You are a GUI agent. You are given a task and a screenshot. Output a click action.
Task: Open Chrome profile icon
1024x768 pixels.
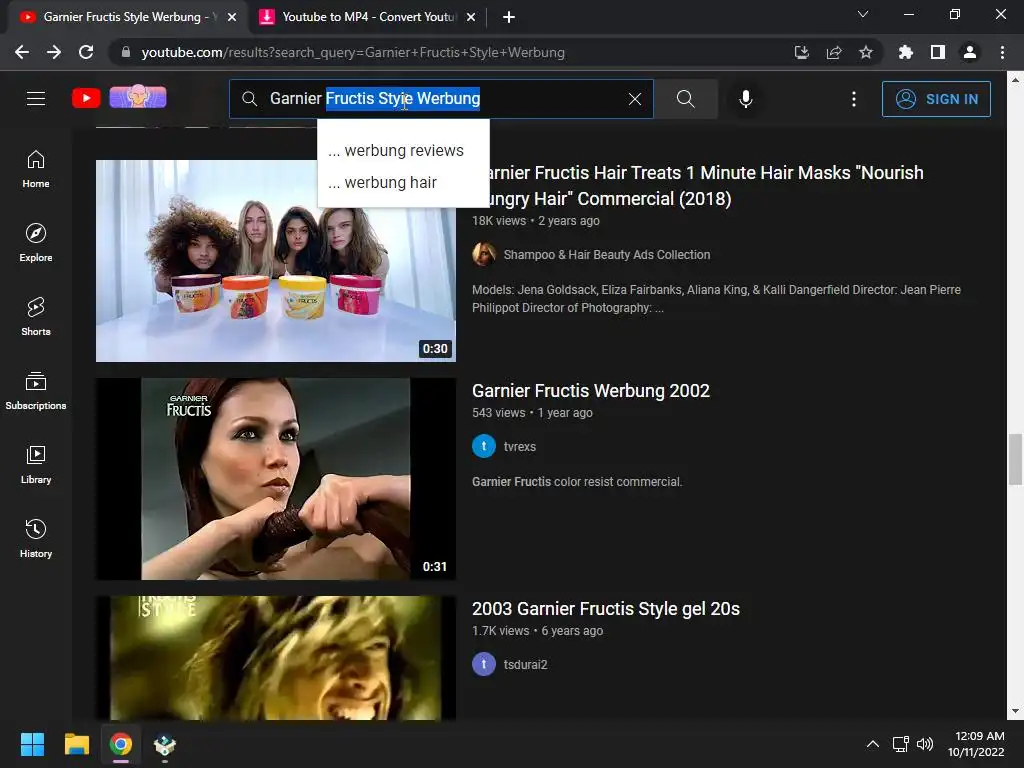pyautogui.click(x=970, y=52)
